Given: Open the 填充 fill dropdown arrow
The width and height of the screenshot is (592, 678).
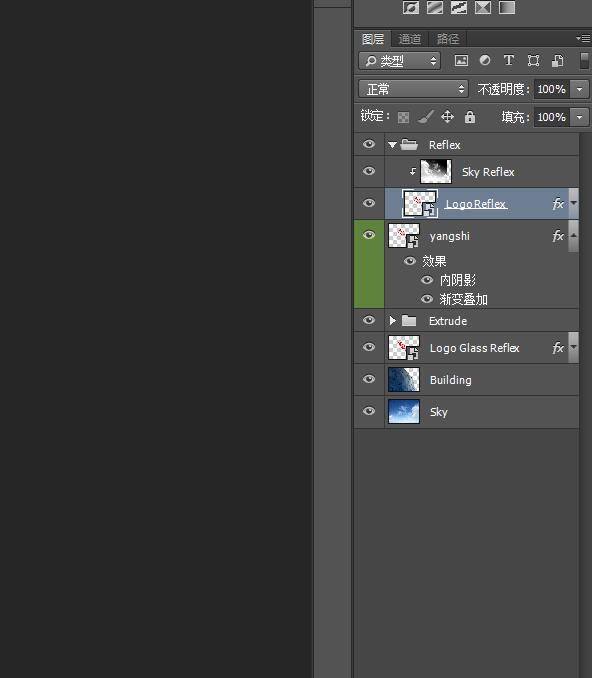Looking at the screenshot, I should [x=579, y=117].
